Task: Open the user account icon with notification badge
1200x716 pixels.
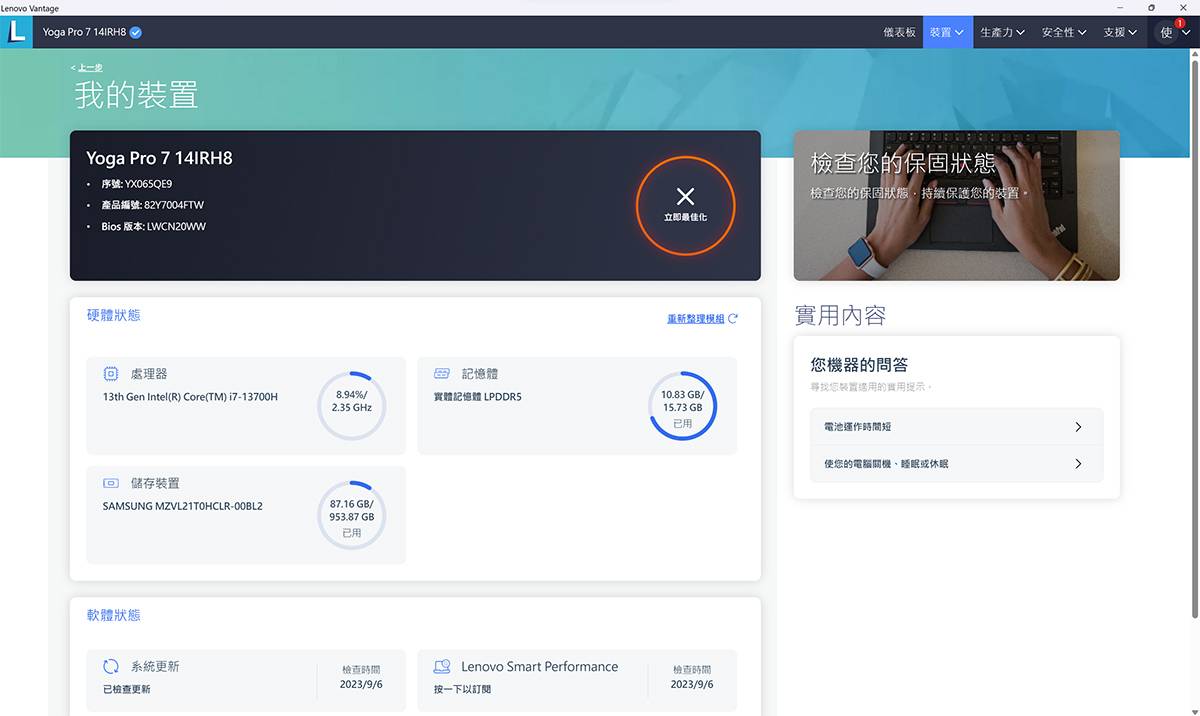Action: (1167, 32)
